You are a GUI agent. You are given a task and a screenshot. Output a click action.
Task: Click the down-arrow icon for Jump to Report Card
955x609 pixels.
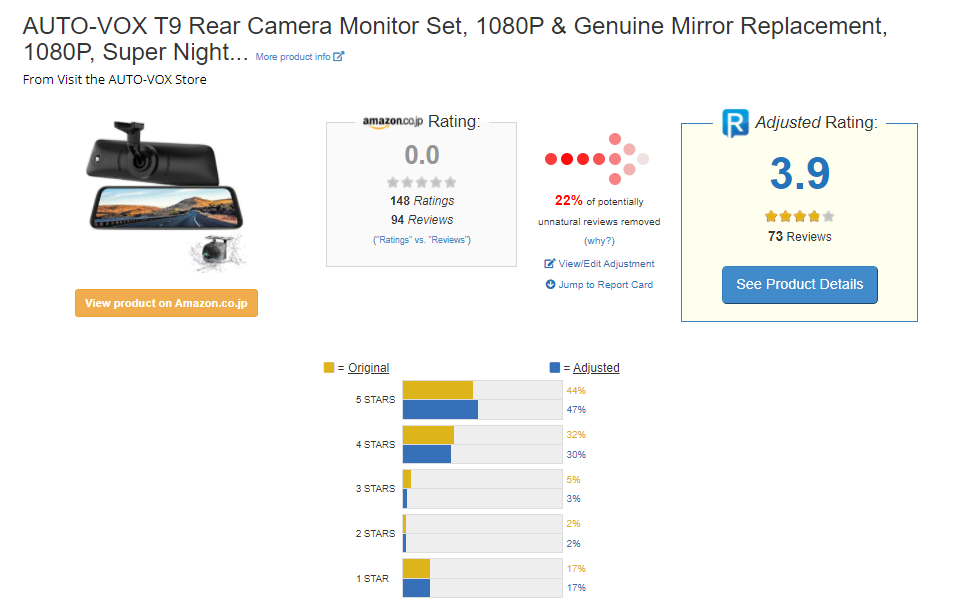tap(550, 285)
